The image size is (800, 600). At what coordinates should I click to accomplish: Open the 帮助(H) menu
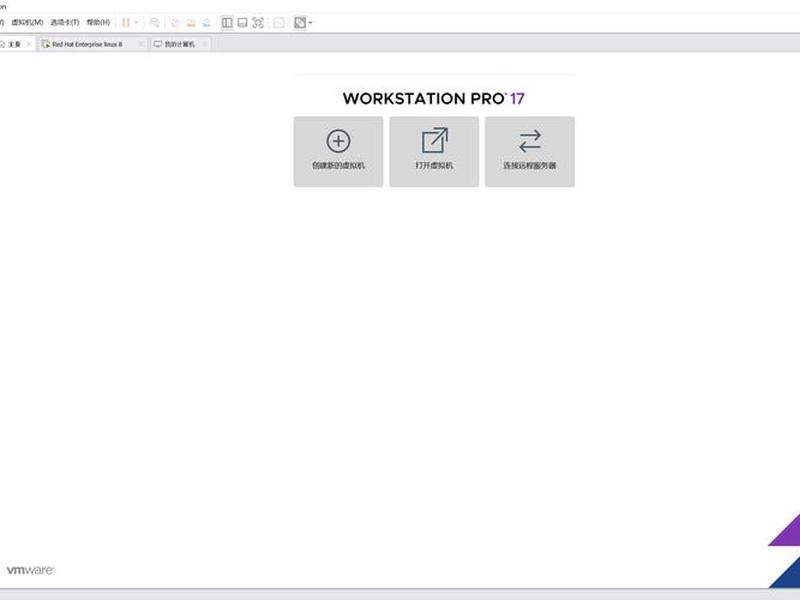pos(98,22)
